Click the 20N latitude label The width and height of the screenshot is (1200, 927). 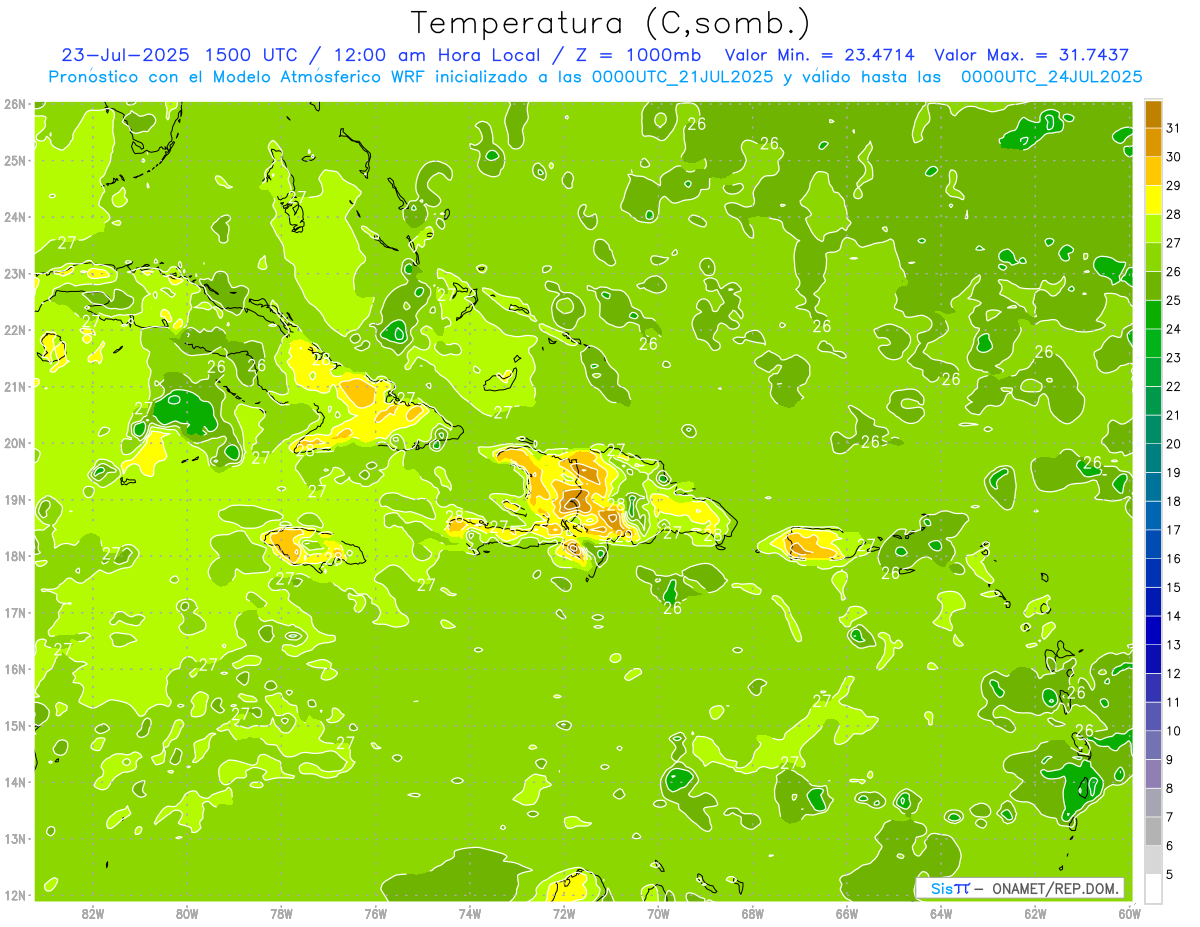tap(15, 443)
